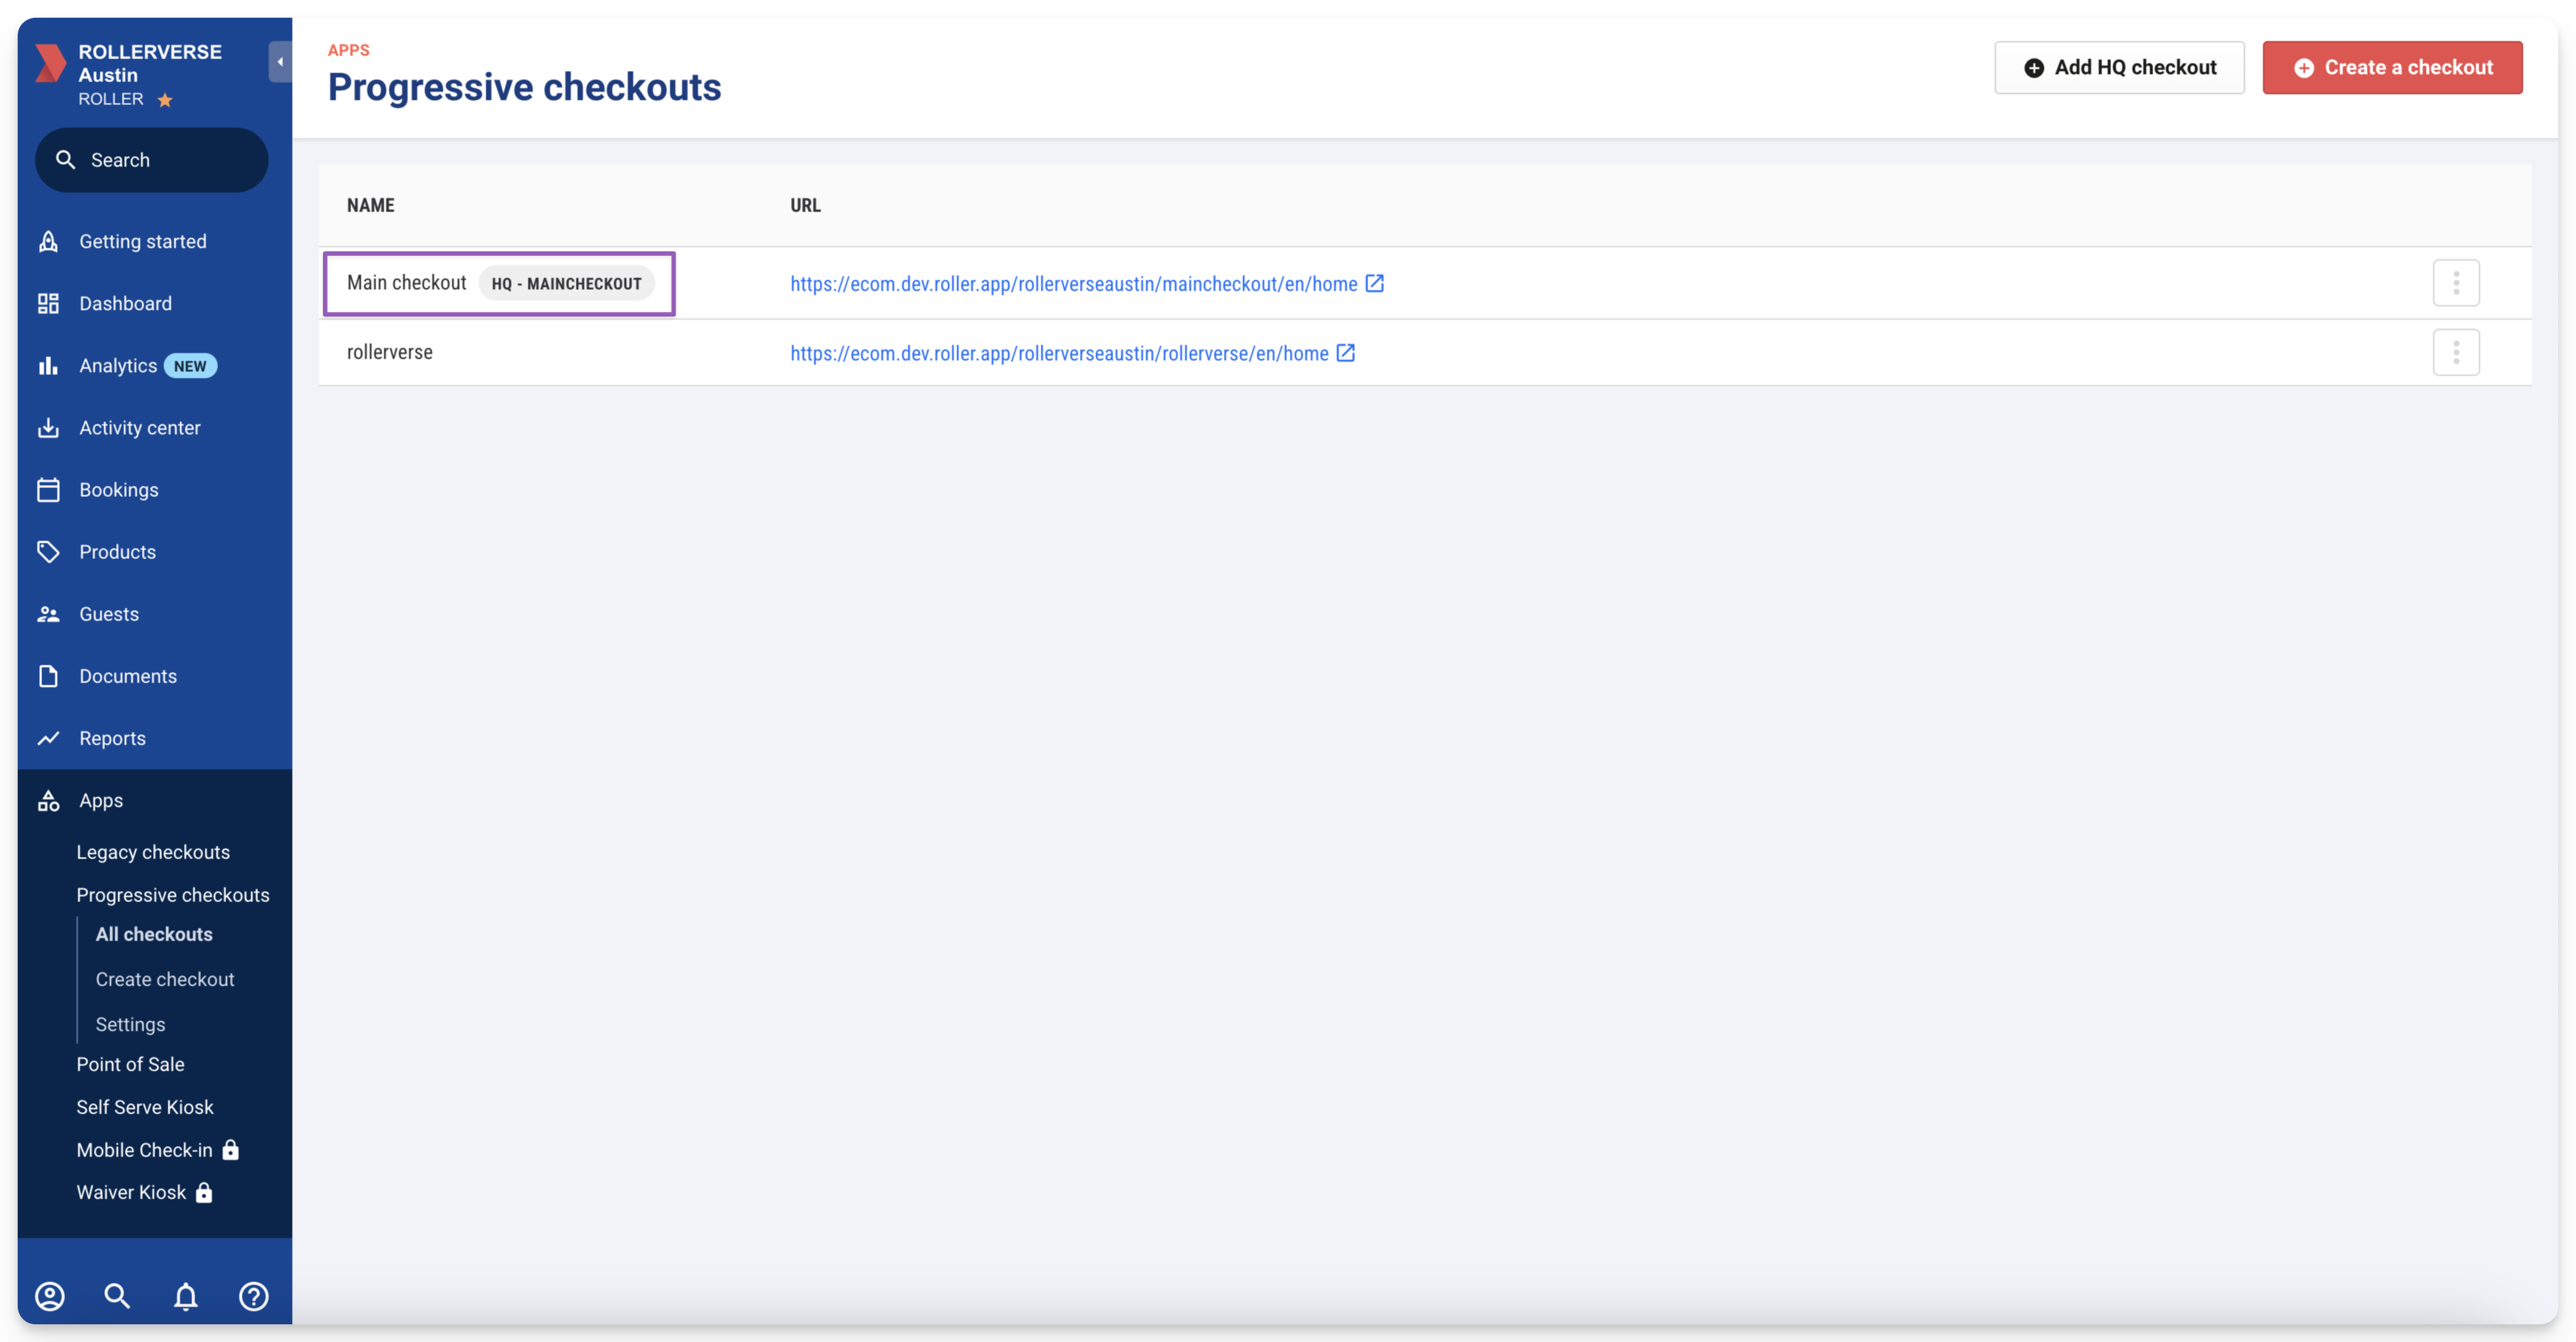Click the Guests people icon

(x=48, y=614)
